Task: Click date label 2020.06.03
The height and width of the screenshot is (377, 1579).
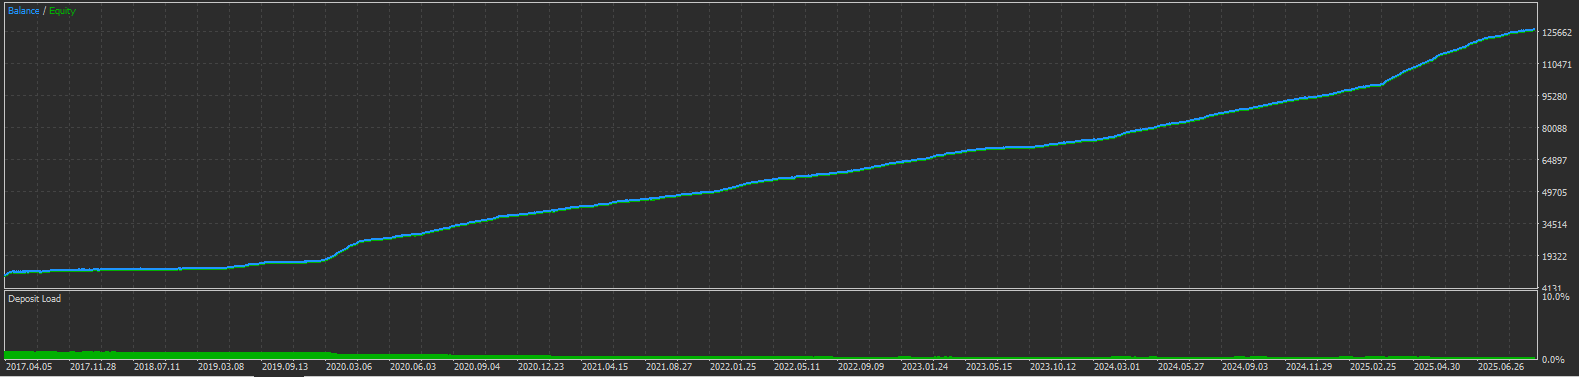Action: click(413, 367)
